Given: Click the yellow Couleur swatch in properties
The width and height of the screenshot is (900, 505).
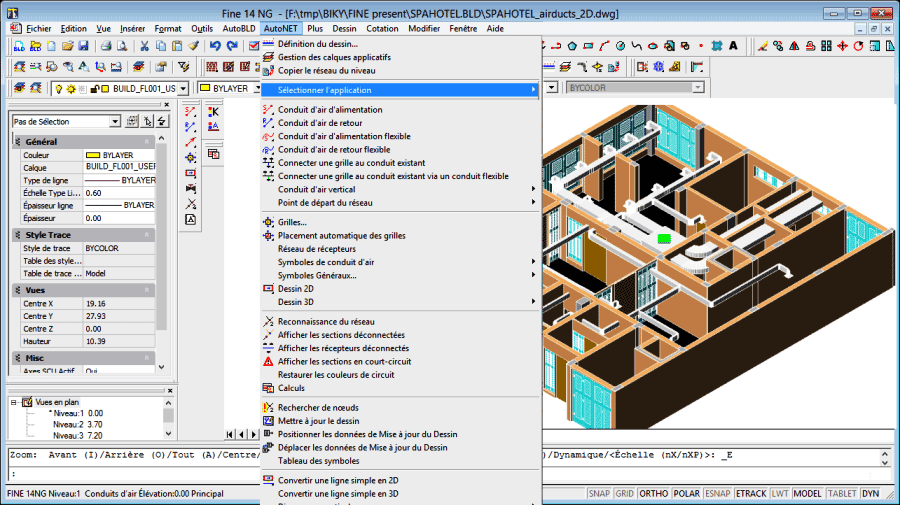Looking at the screenshot, I should coord(93,155).
